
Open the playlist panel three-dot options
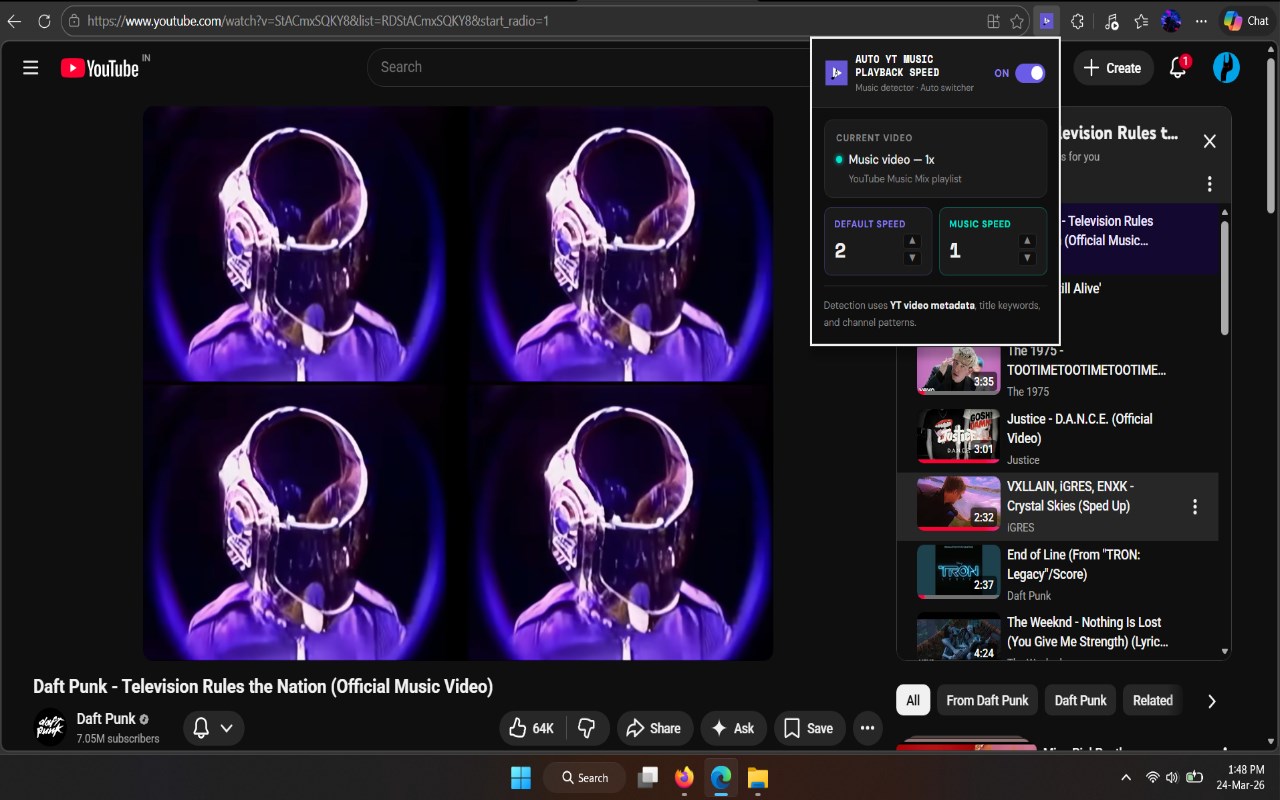(1209, 184)
